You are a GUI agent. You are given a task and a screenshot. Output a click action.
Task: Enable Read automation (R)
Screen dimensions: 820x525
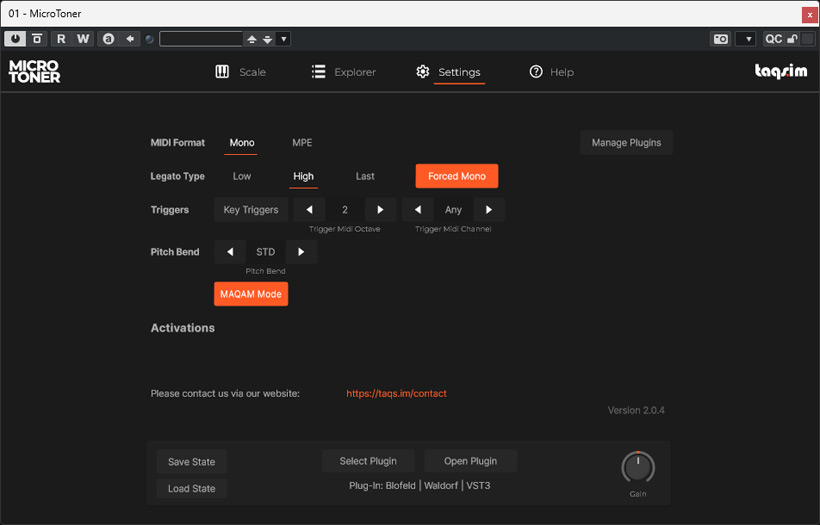(61, 39)
